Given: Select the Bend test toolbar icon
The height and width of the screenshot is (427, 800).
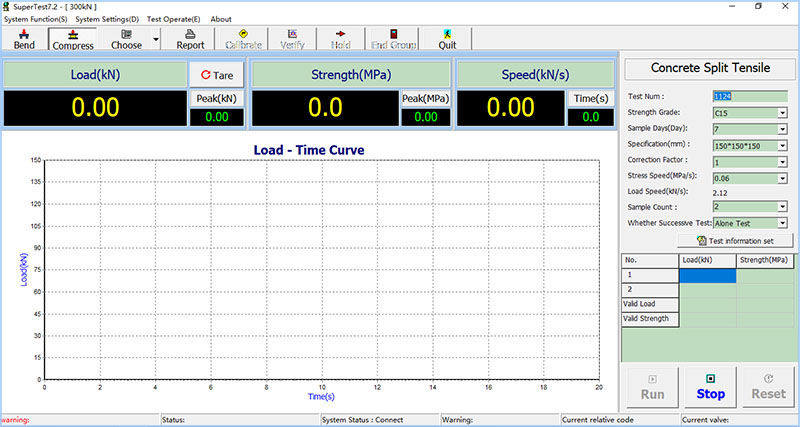Looking at the screenshot, I should [x=23, y=39].
